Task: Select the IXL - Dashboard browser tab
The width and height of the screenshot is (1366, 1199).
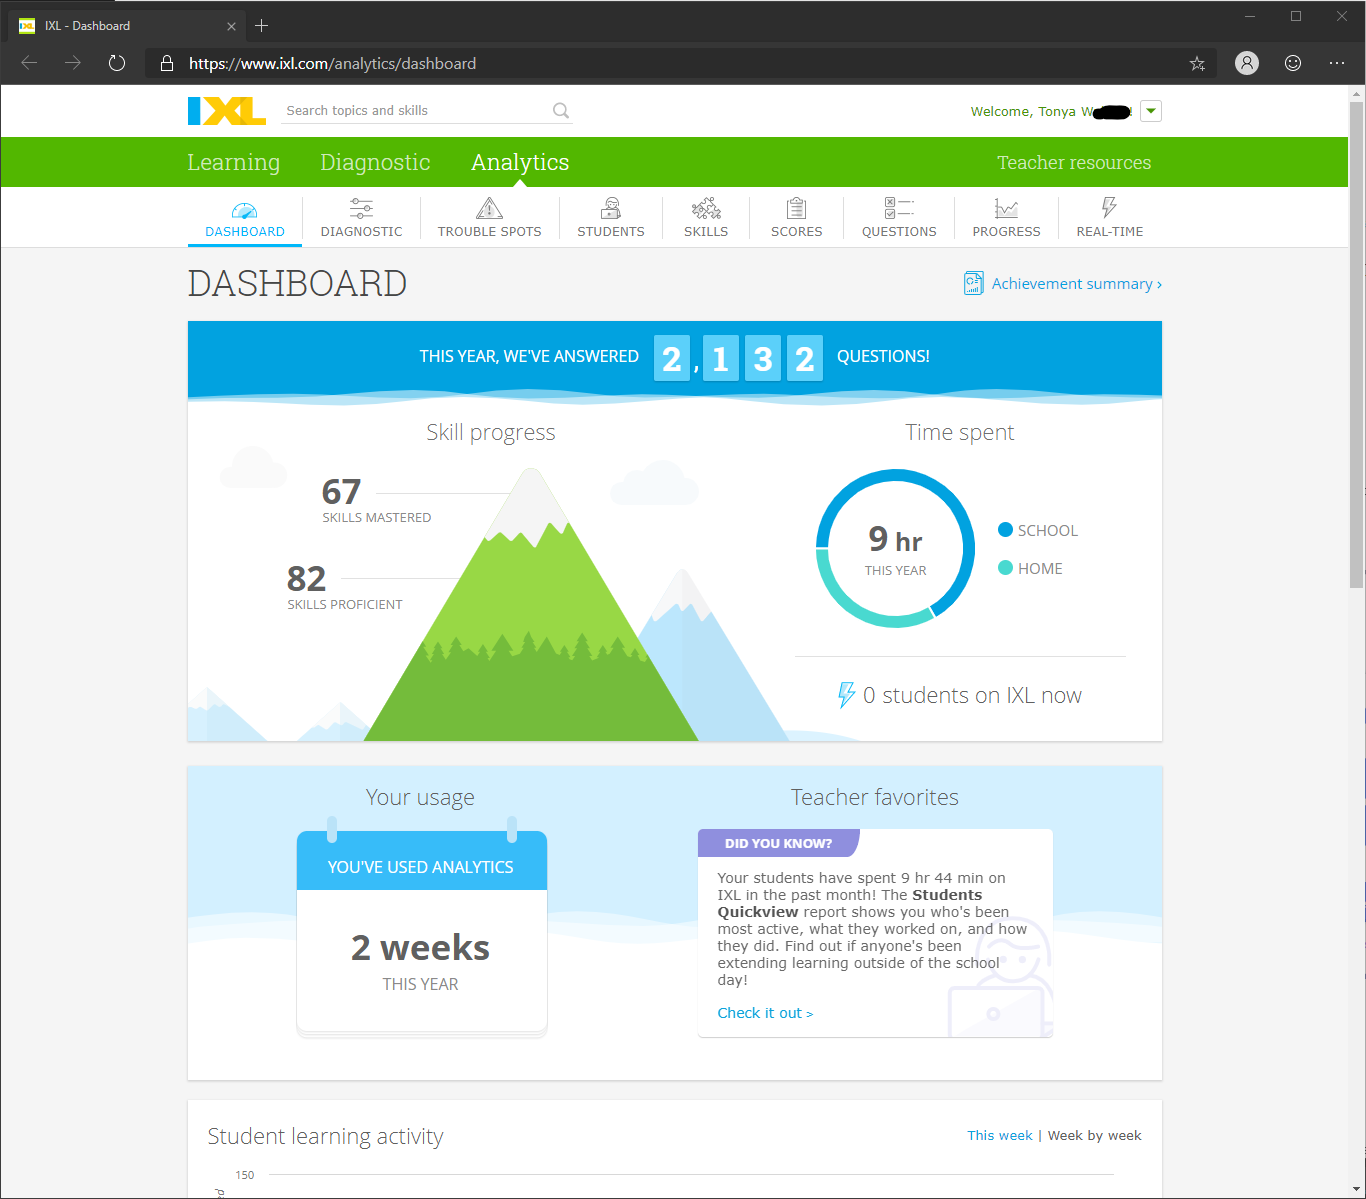Action: 128,25
